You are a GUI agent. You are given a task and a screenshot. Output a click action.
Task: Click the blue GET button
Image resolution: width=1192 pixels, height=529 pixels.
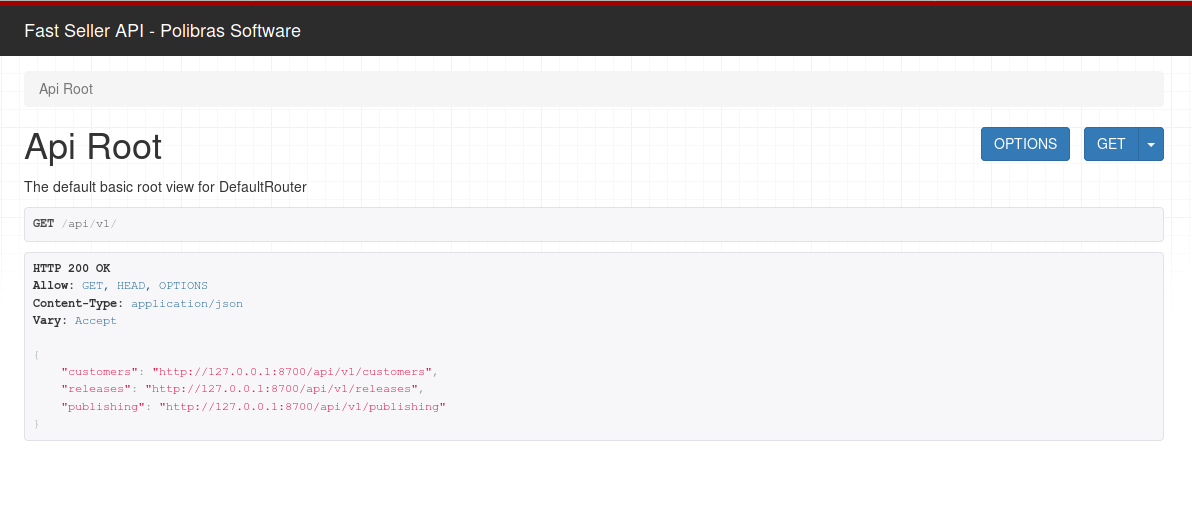tap(1111, 144)
